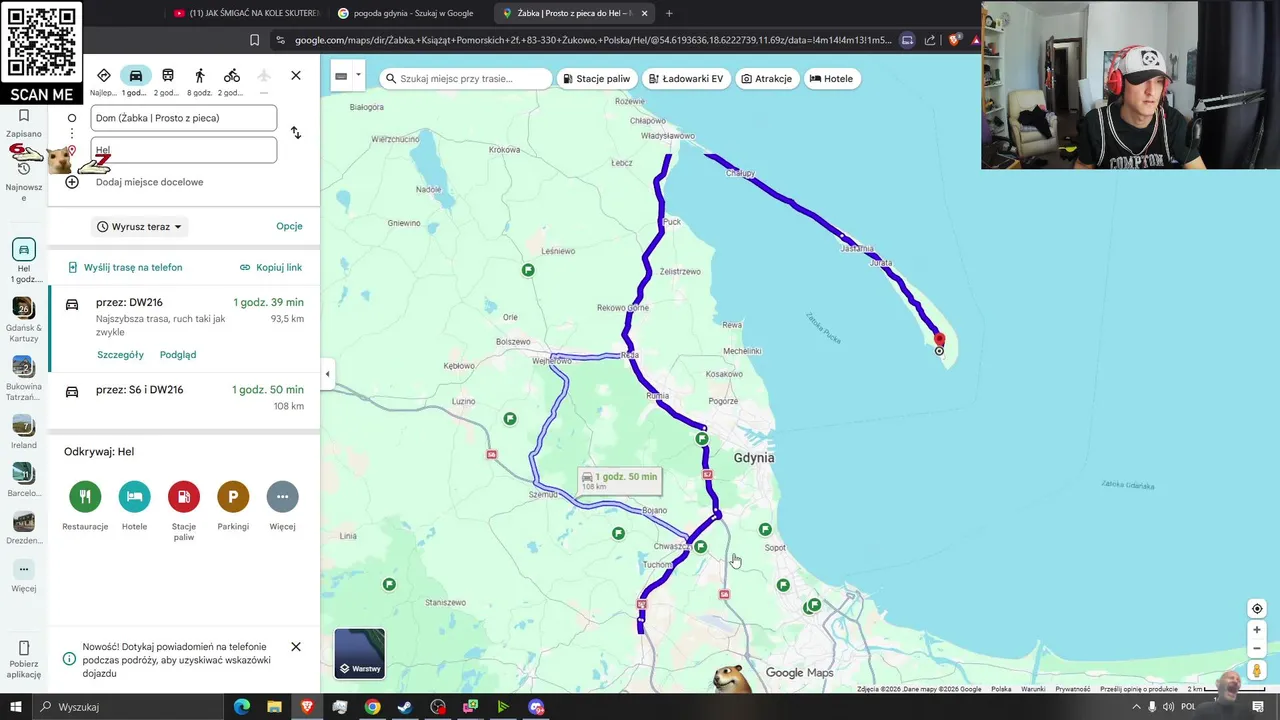The image size is (1280, 720).
Task: Click the browser bookmark icon
Action: point(255,40)
